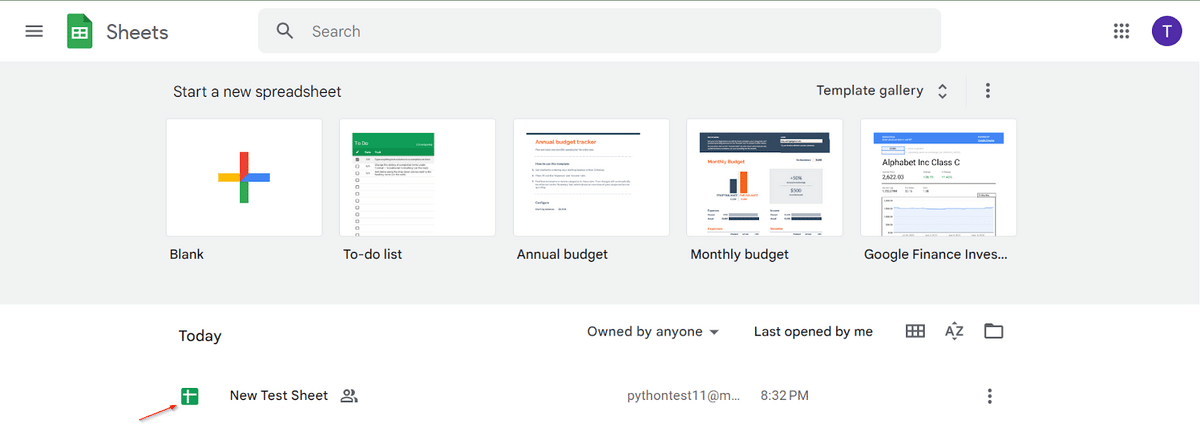The width and height of the screenshot is (1200, 436).
Task: Open the A-Z sort options
Action: coord(954,331)
